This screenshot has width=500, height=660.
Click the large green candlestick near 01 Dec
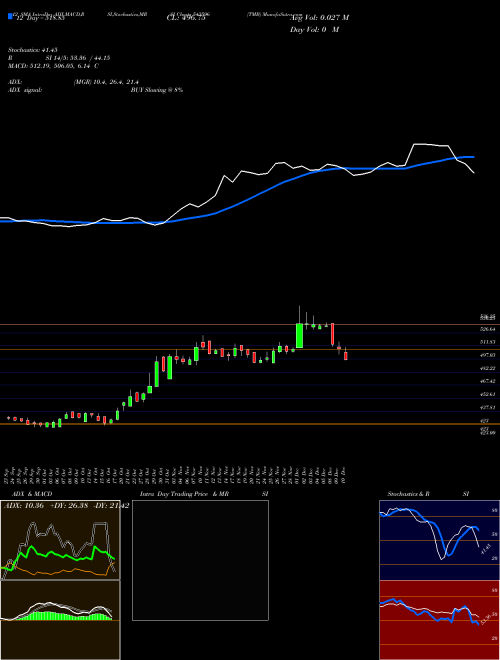[299, 335]
